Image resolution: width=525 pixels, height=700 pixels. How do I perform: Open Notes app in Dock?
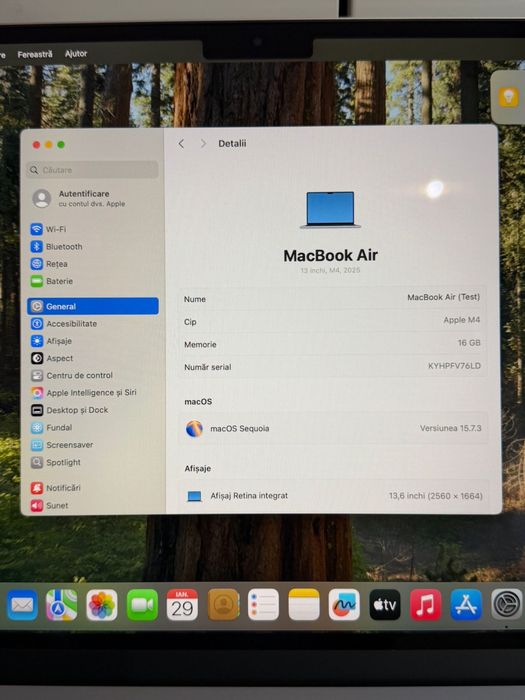click(304, 605)
